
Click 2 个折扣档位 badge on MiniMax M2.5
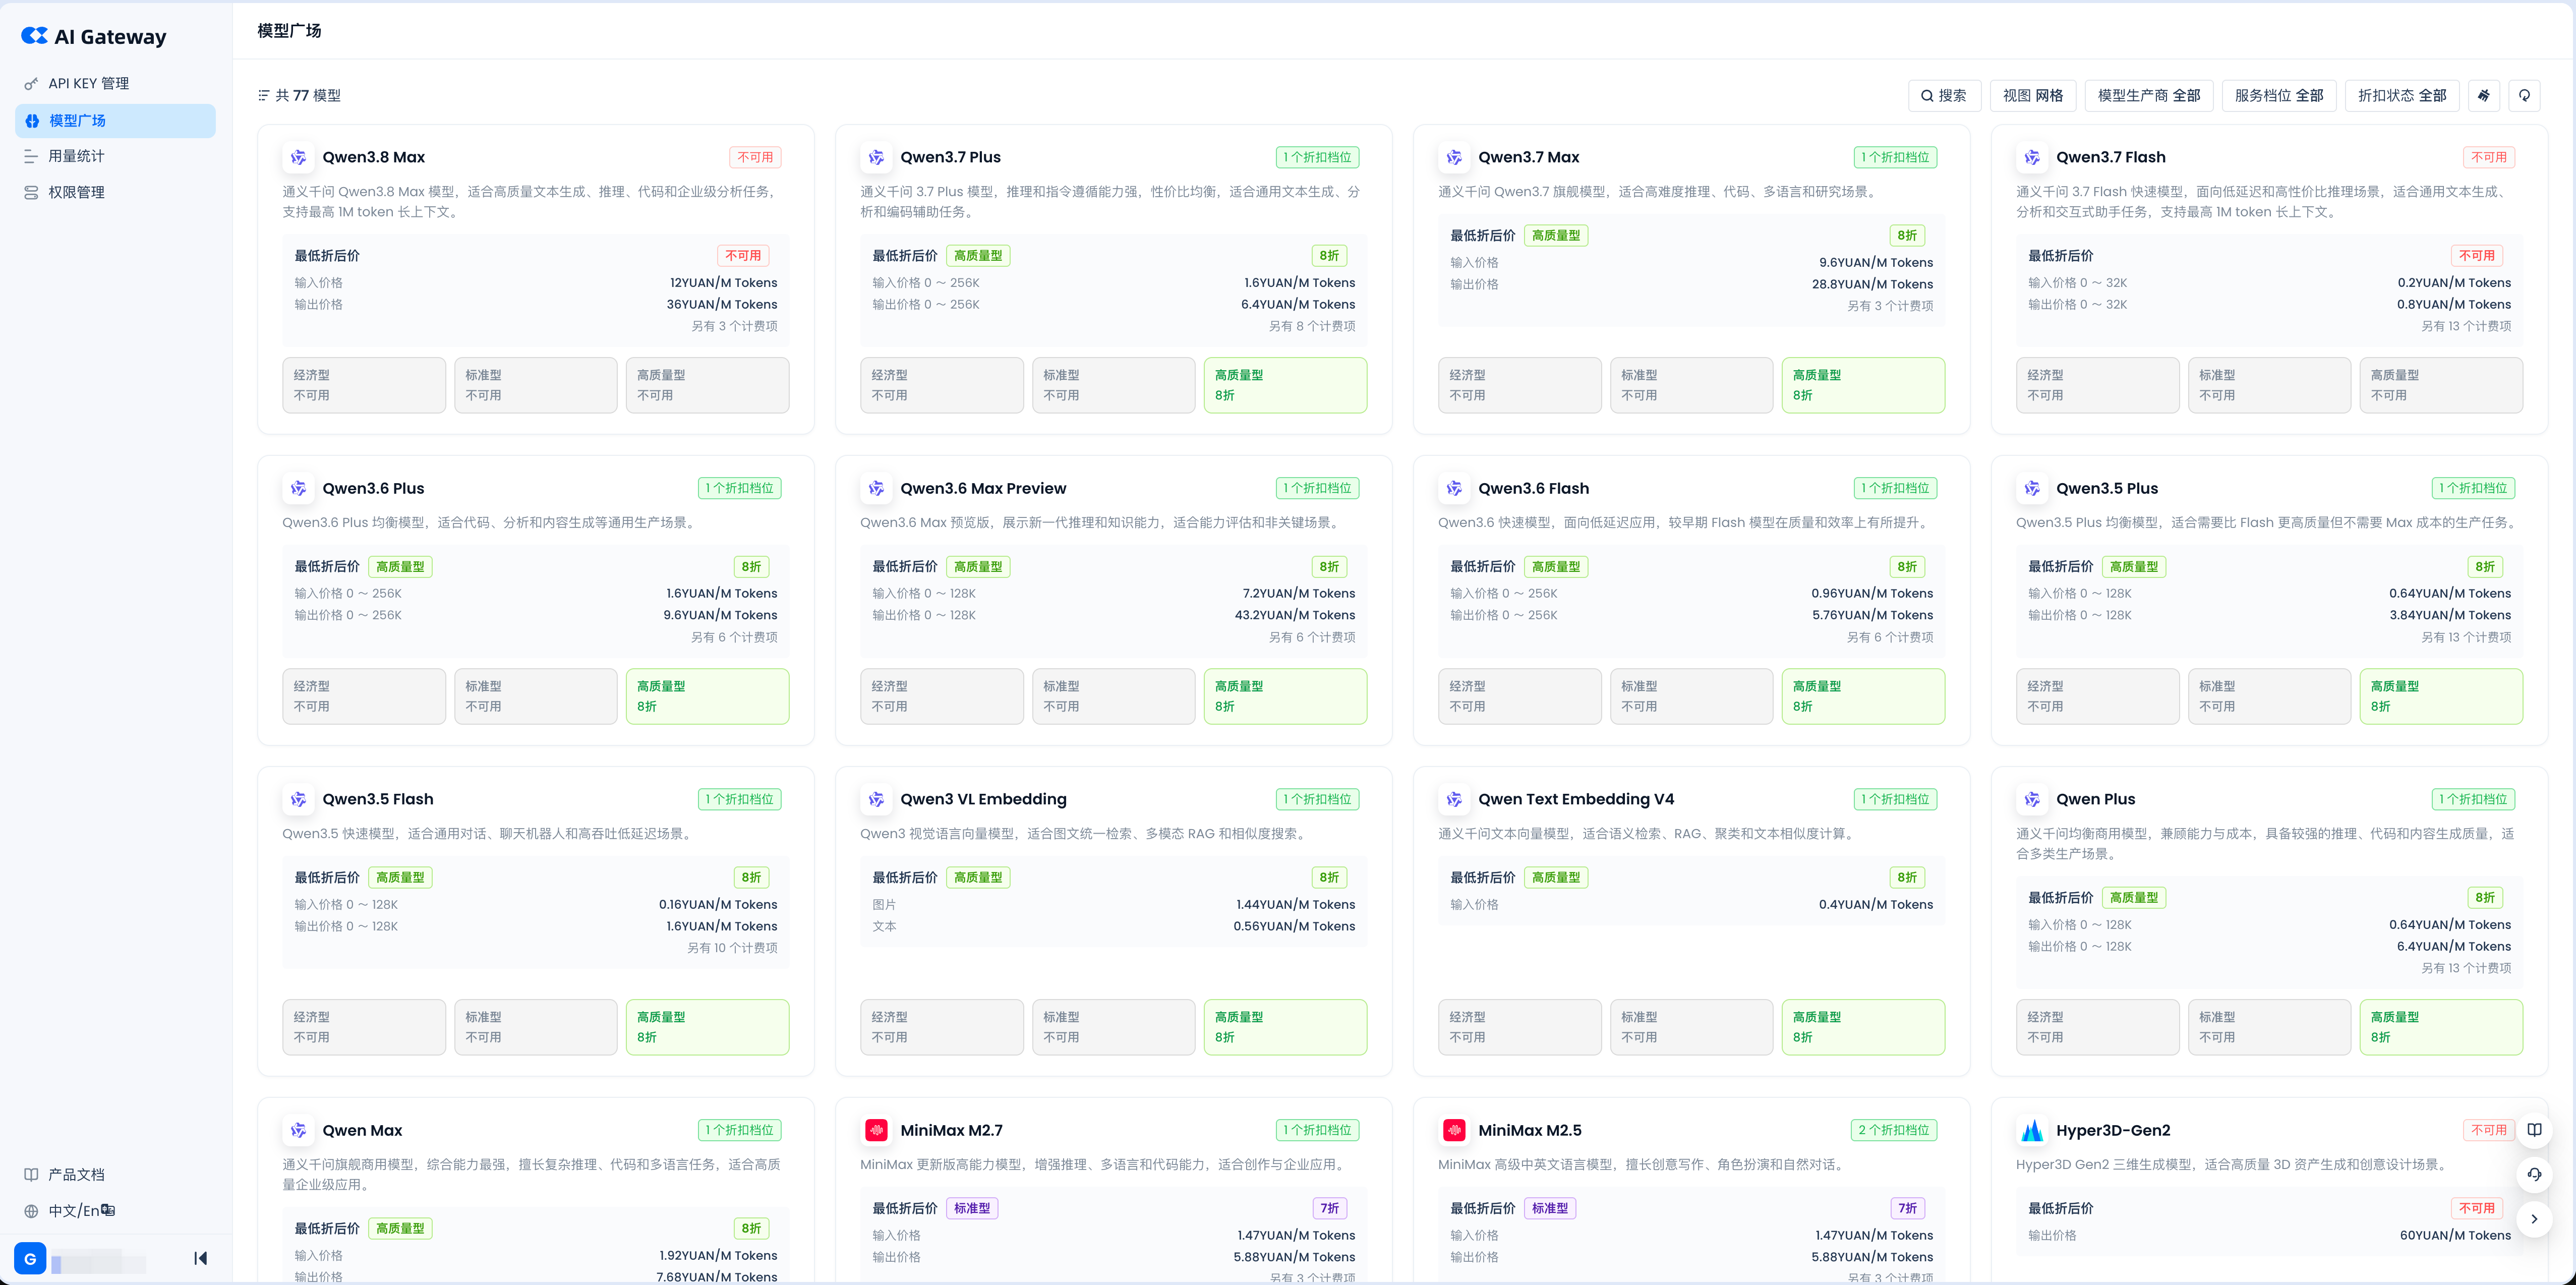(x=1894, y=1130)
